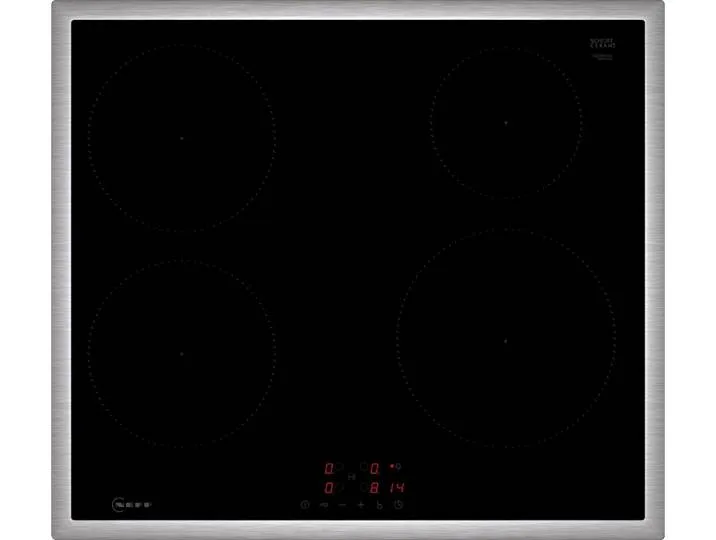Select the front-left zone display showing 0

click(x=329, y=488)
